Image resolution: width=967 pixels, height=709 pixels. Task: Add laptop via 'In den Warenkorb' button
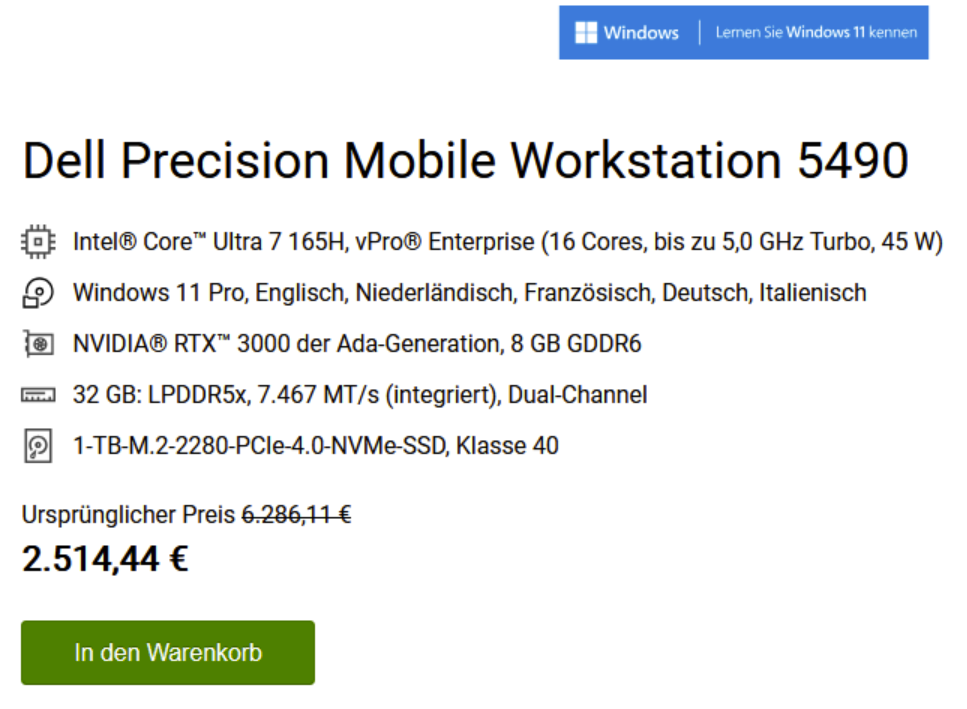[168, 653]
